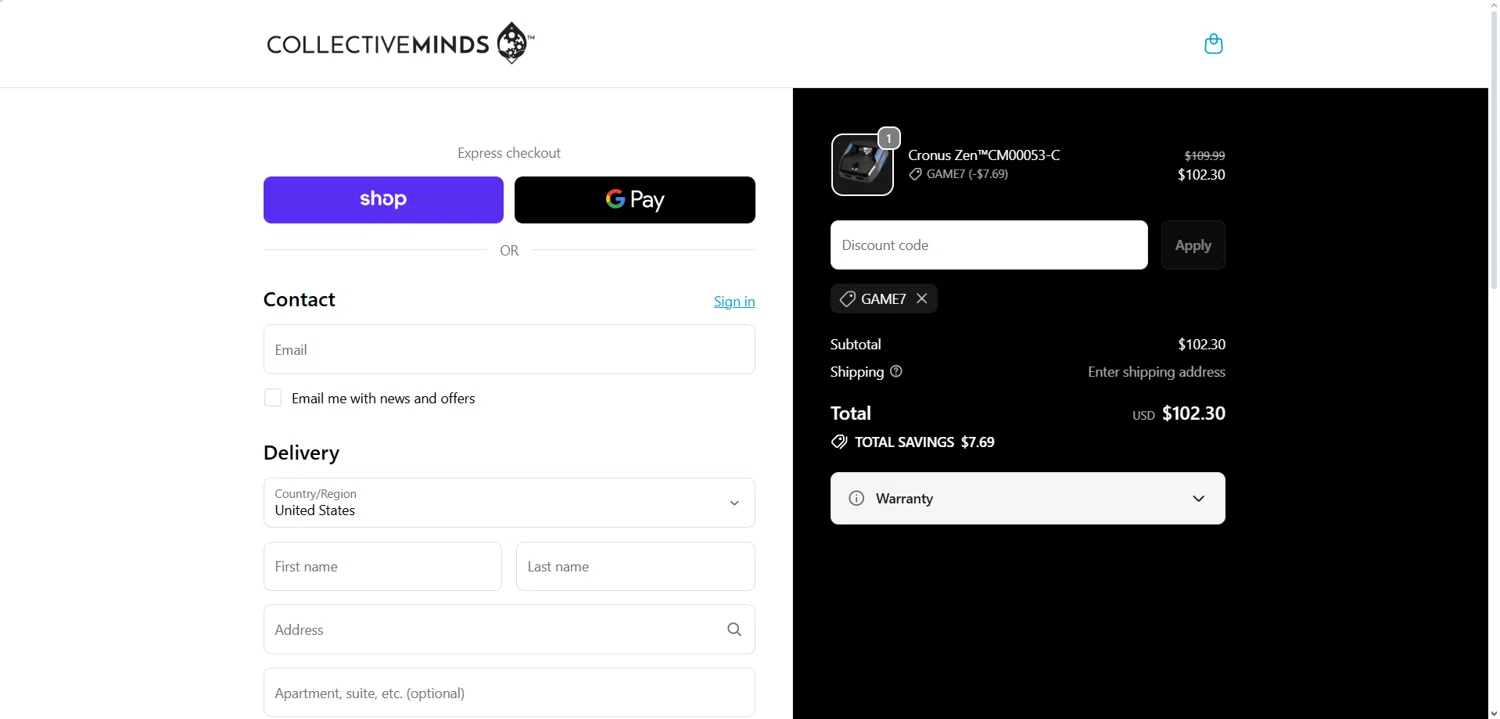Open the Cronus Zen product thumbnail
The width and height of the screenshot is (1500, 719).
862,165
